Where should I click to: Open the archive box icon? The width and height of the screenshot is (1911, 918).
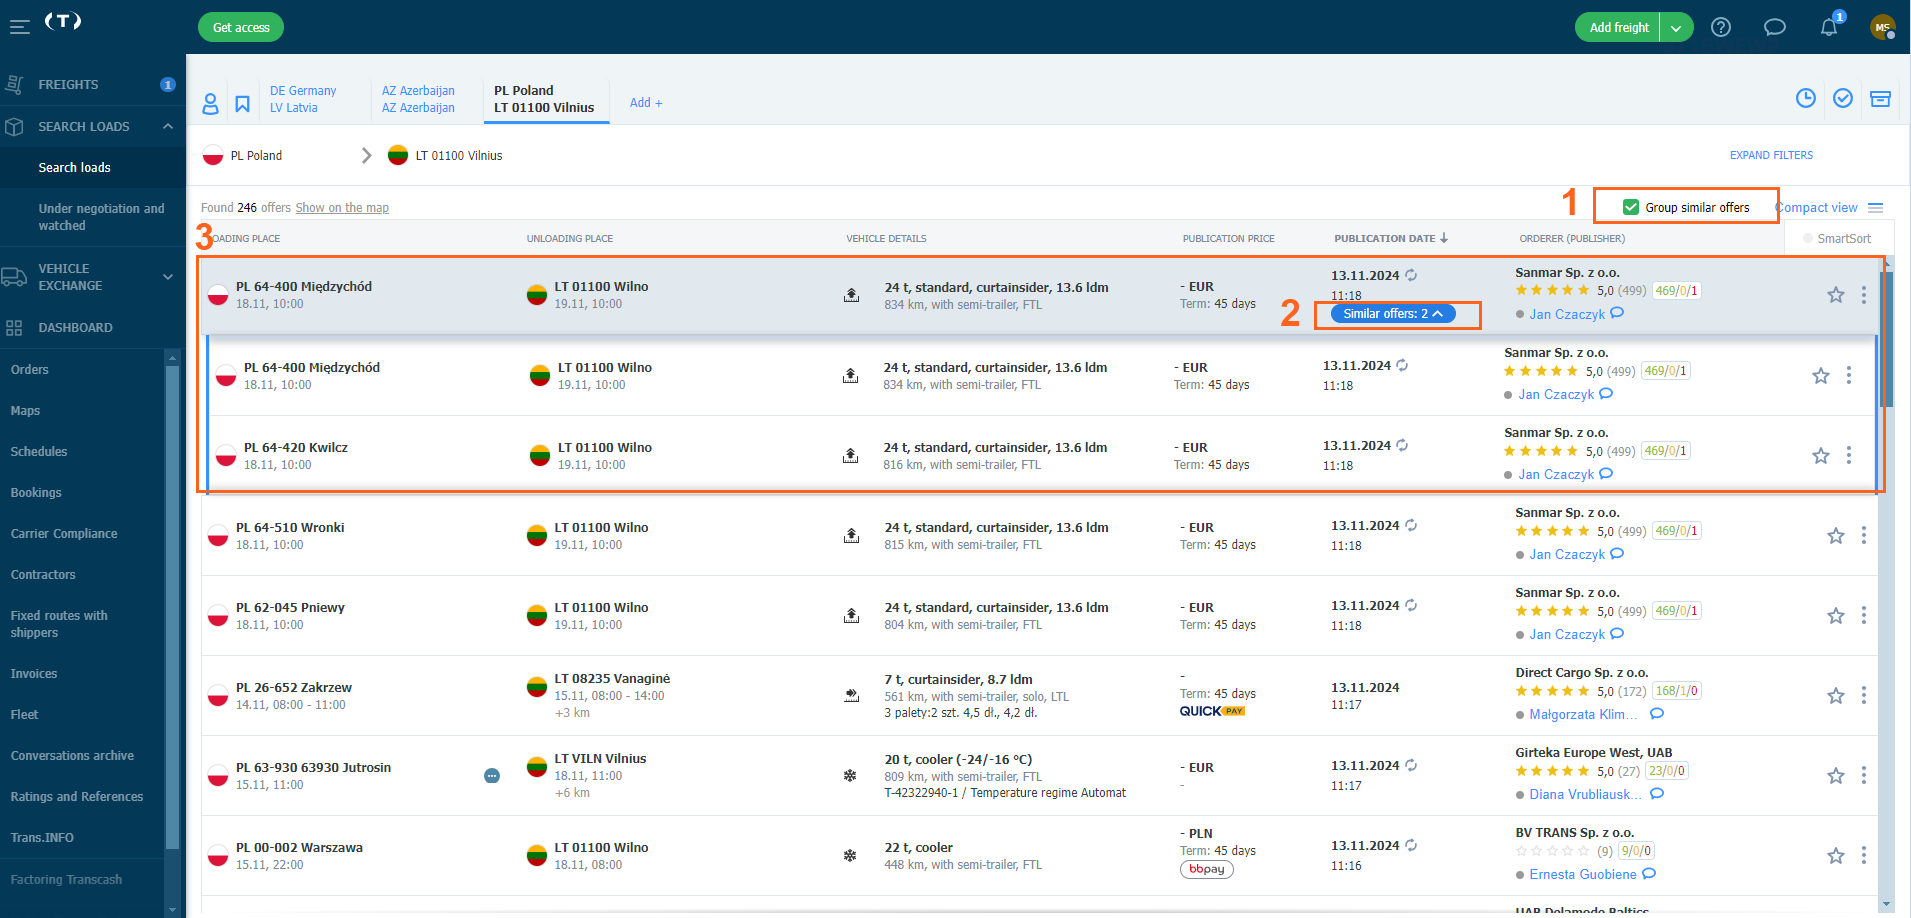(x=1880, y=98)
